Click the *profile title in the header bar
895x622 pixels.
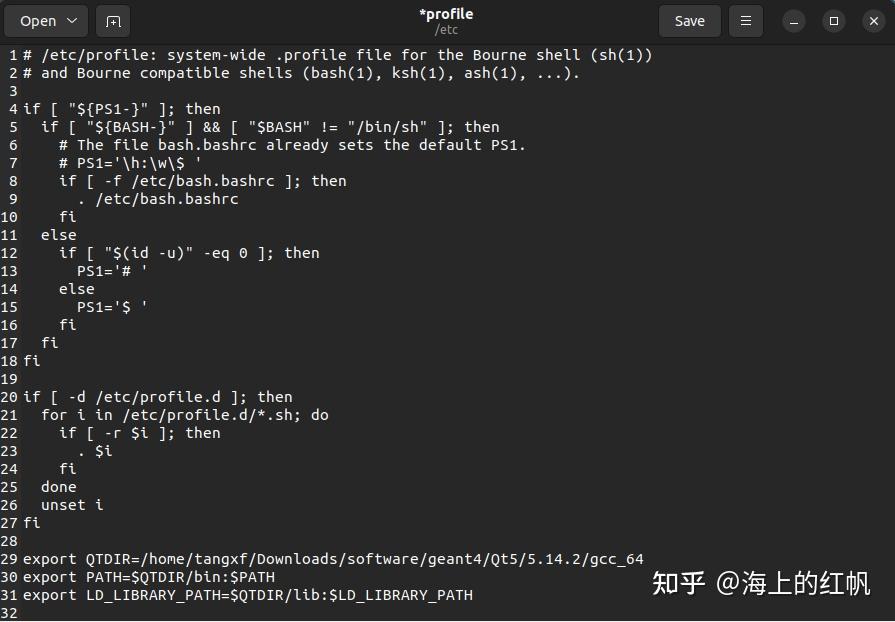446,13
